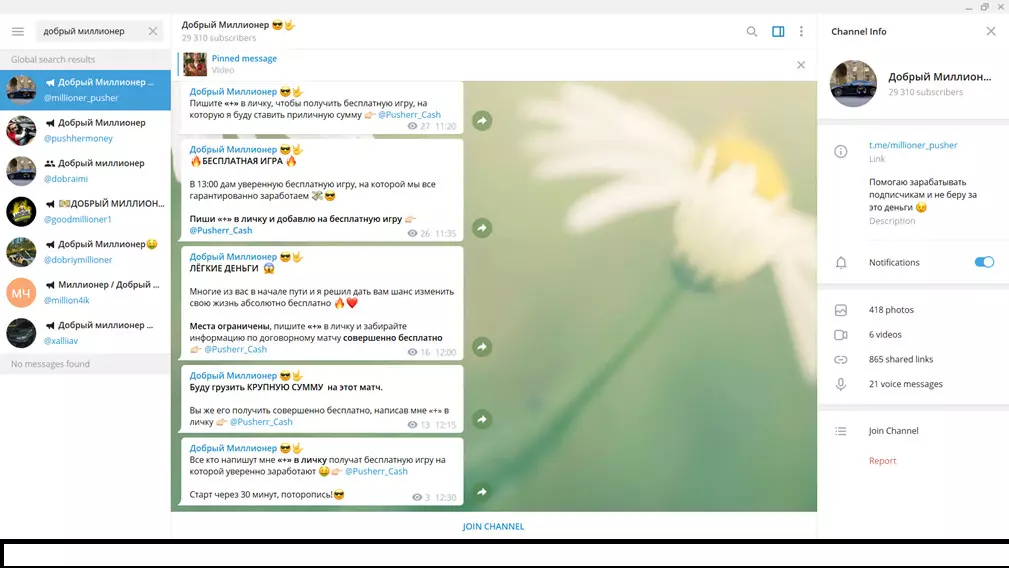The height and width of the screenshot is (568, 1009).
Task: Forward the message timed 11:20
Action: 482,121
